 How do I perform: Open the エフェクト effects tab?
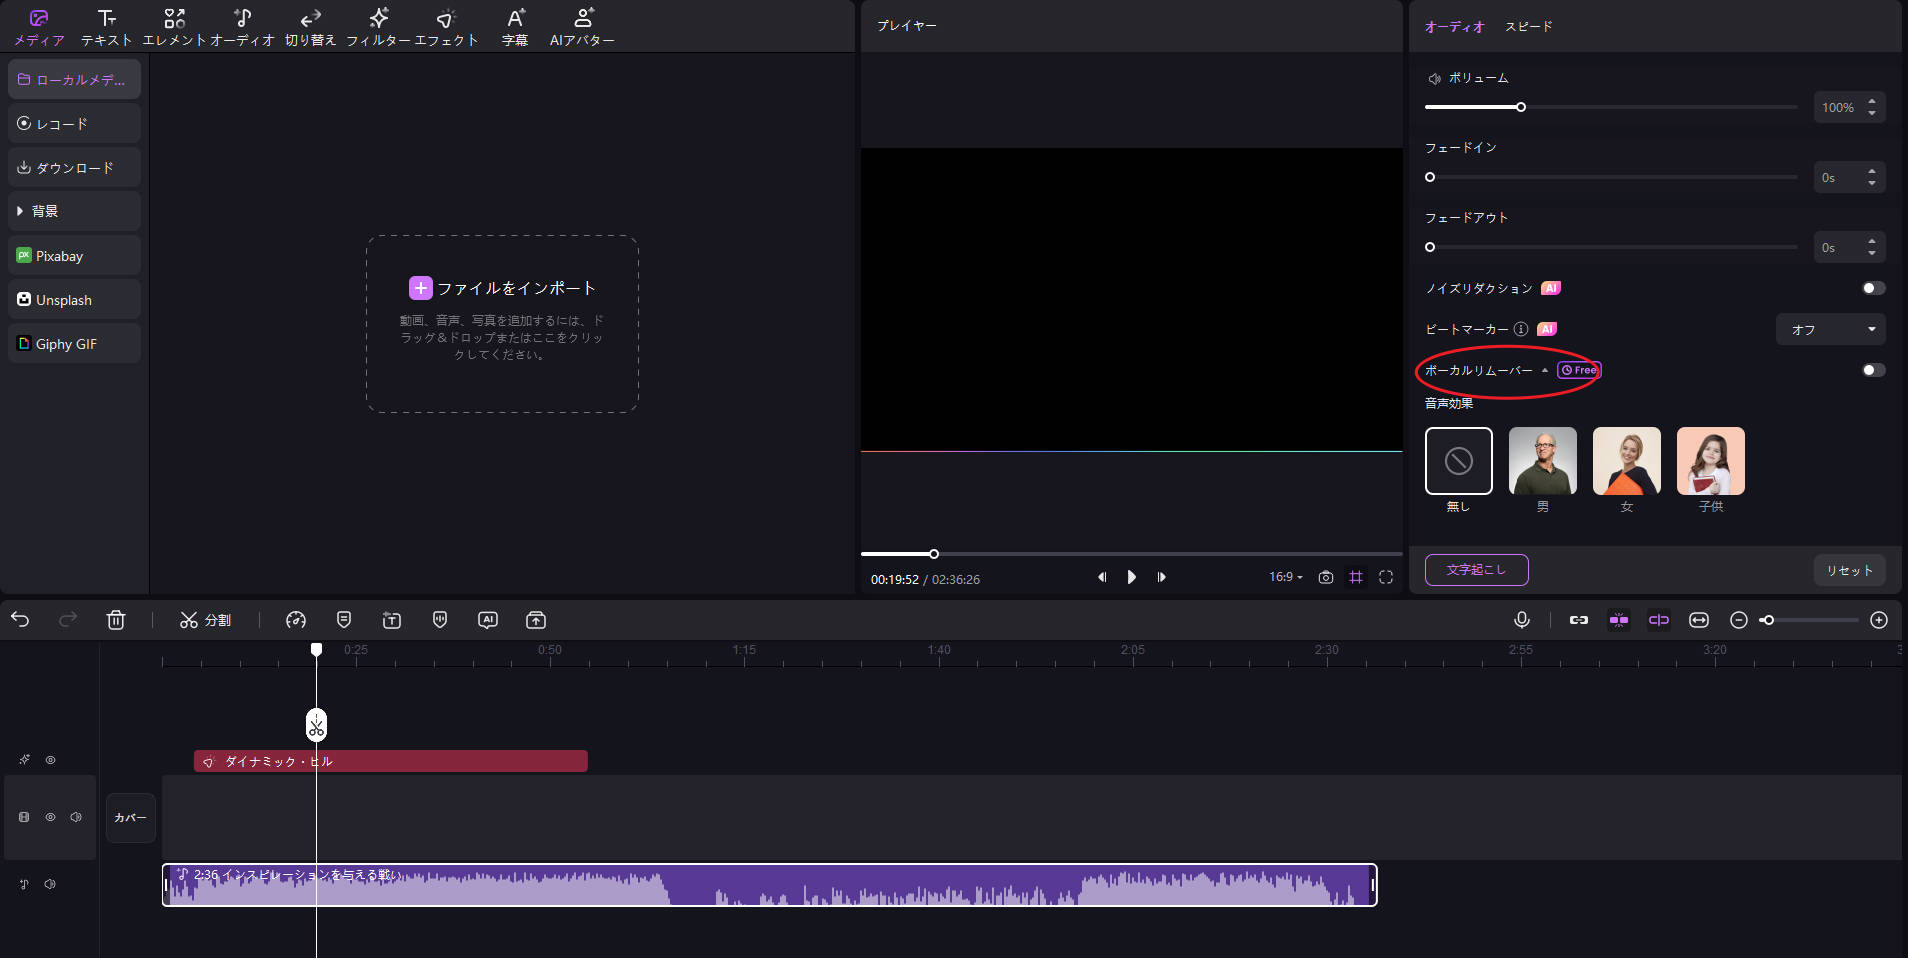(446, 27)
